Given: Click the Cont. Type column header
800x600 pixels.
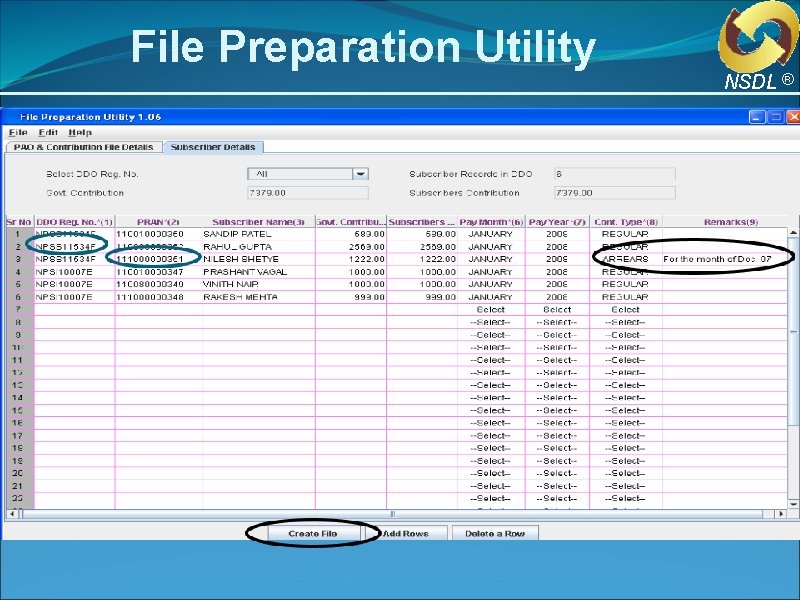Looking at the screenshot, I should [x=626, y=222].
